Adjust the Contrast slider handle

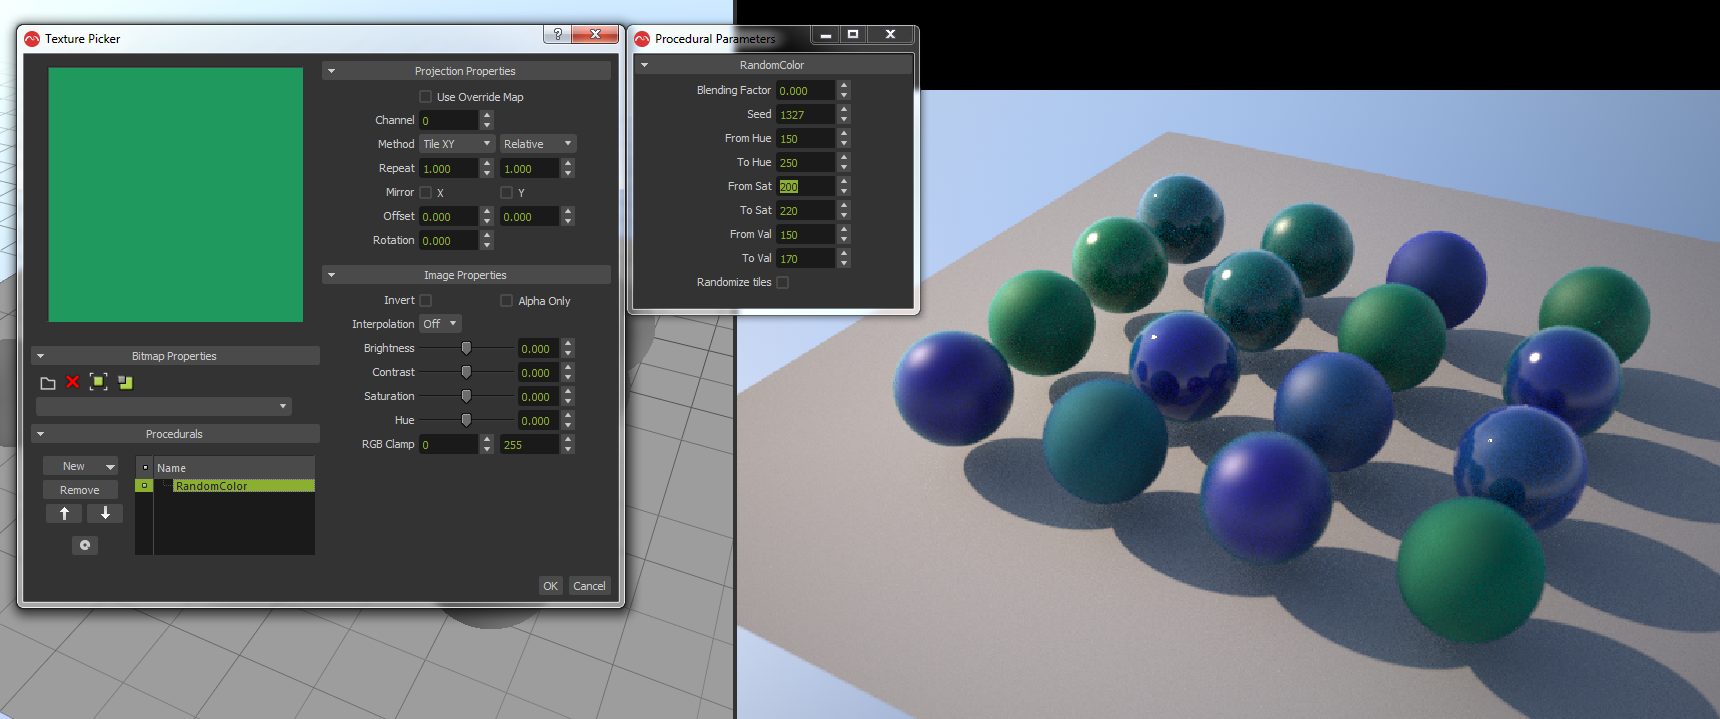click(x=466, y=372)
